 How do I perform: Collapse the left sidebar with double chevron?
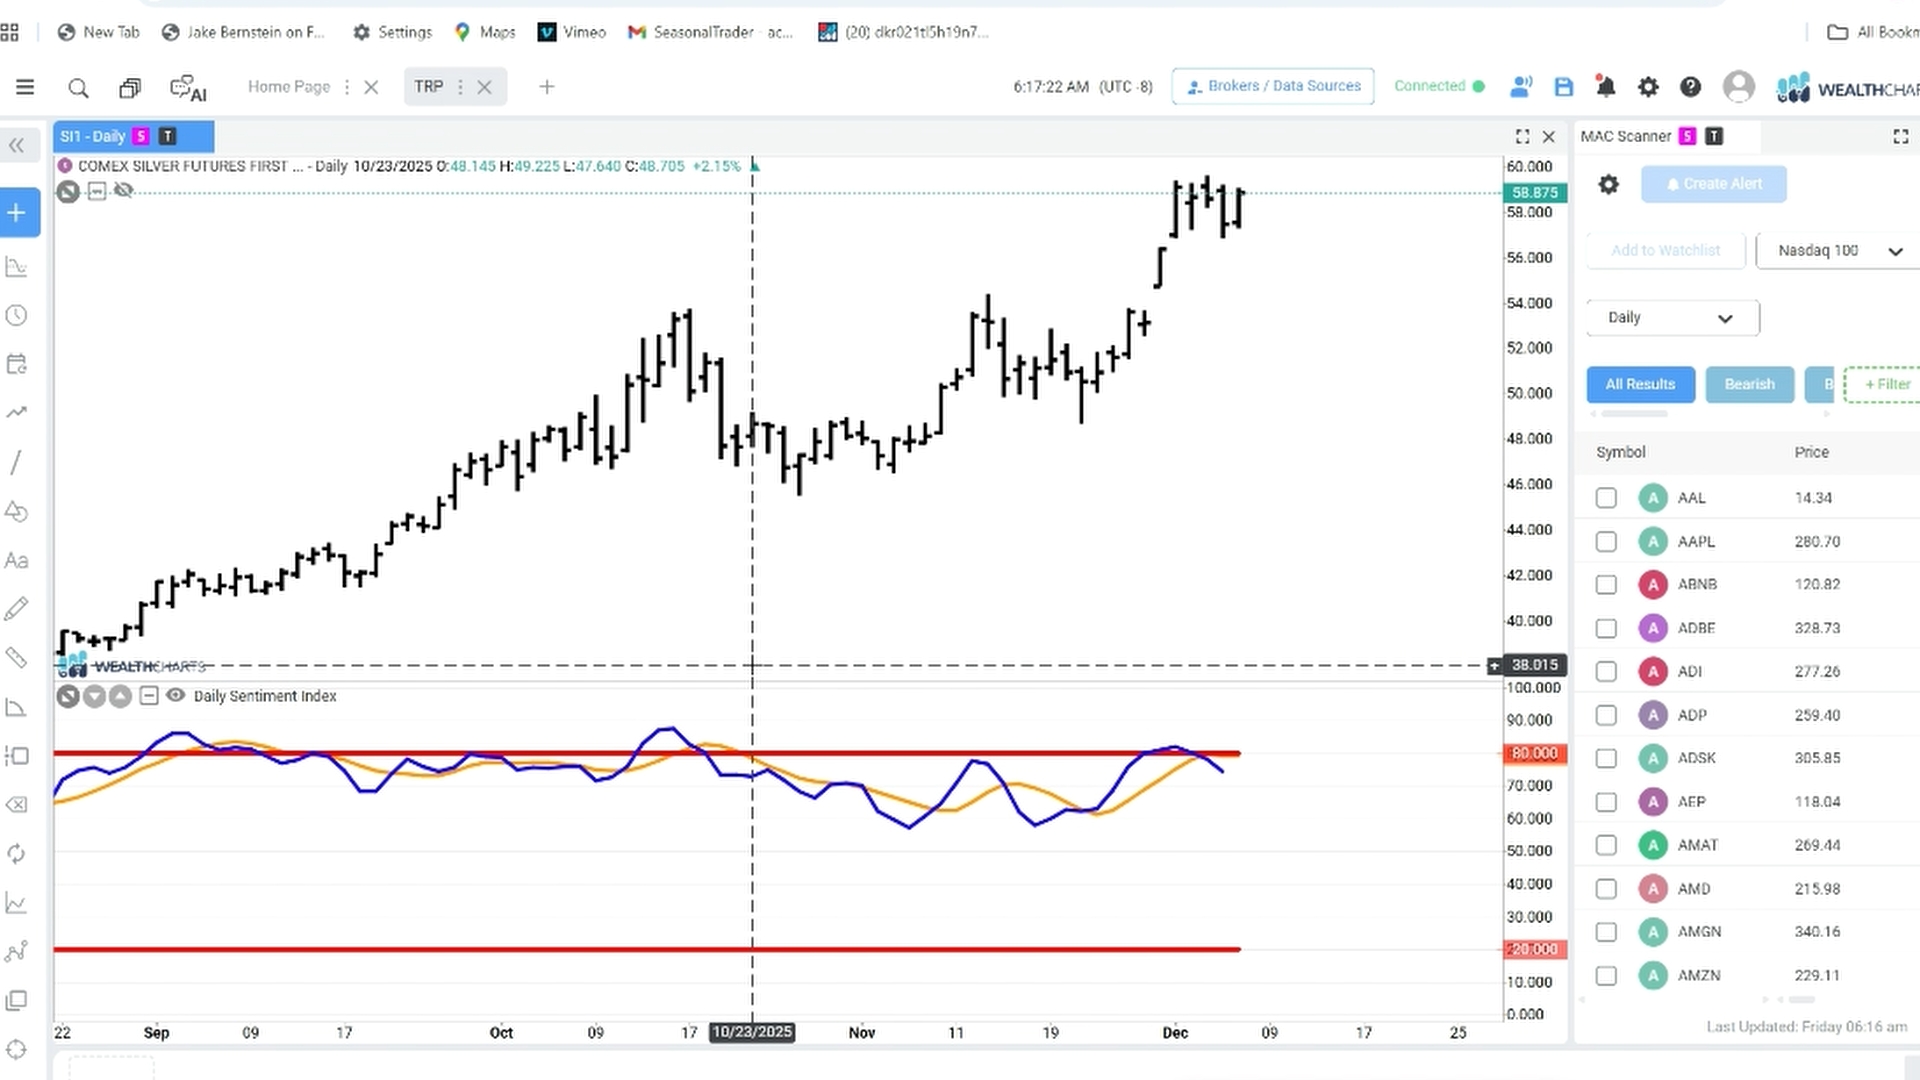click(17, 146)
